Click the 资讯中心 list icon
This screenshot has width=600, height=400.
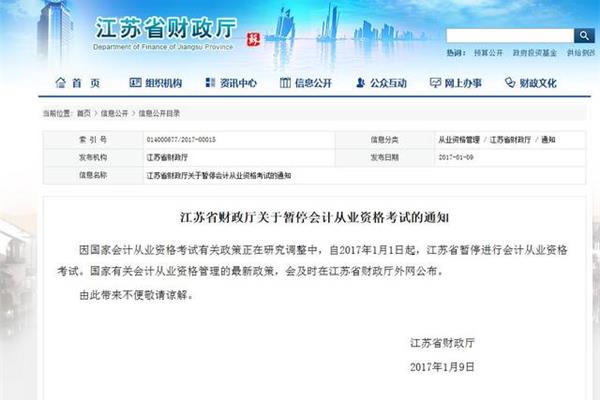pos(210,82)
